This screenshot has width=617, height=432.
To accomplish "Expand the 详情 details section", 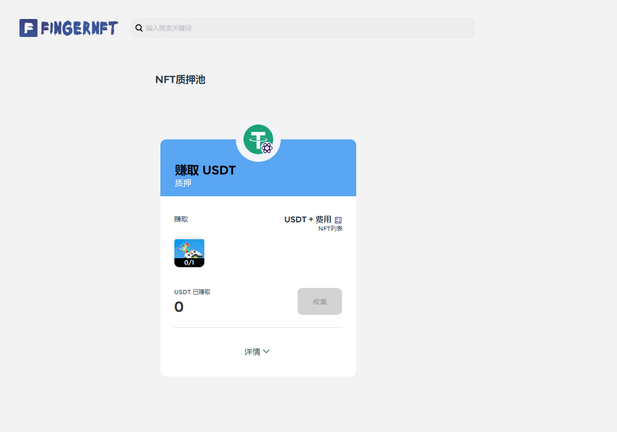I will pos(257,352).
